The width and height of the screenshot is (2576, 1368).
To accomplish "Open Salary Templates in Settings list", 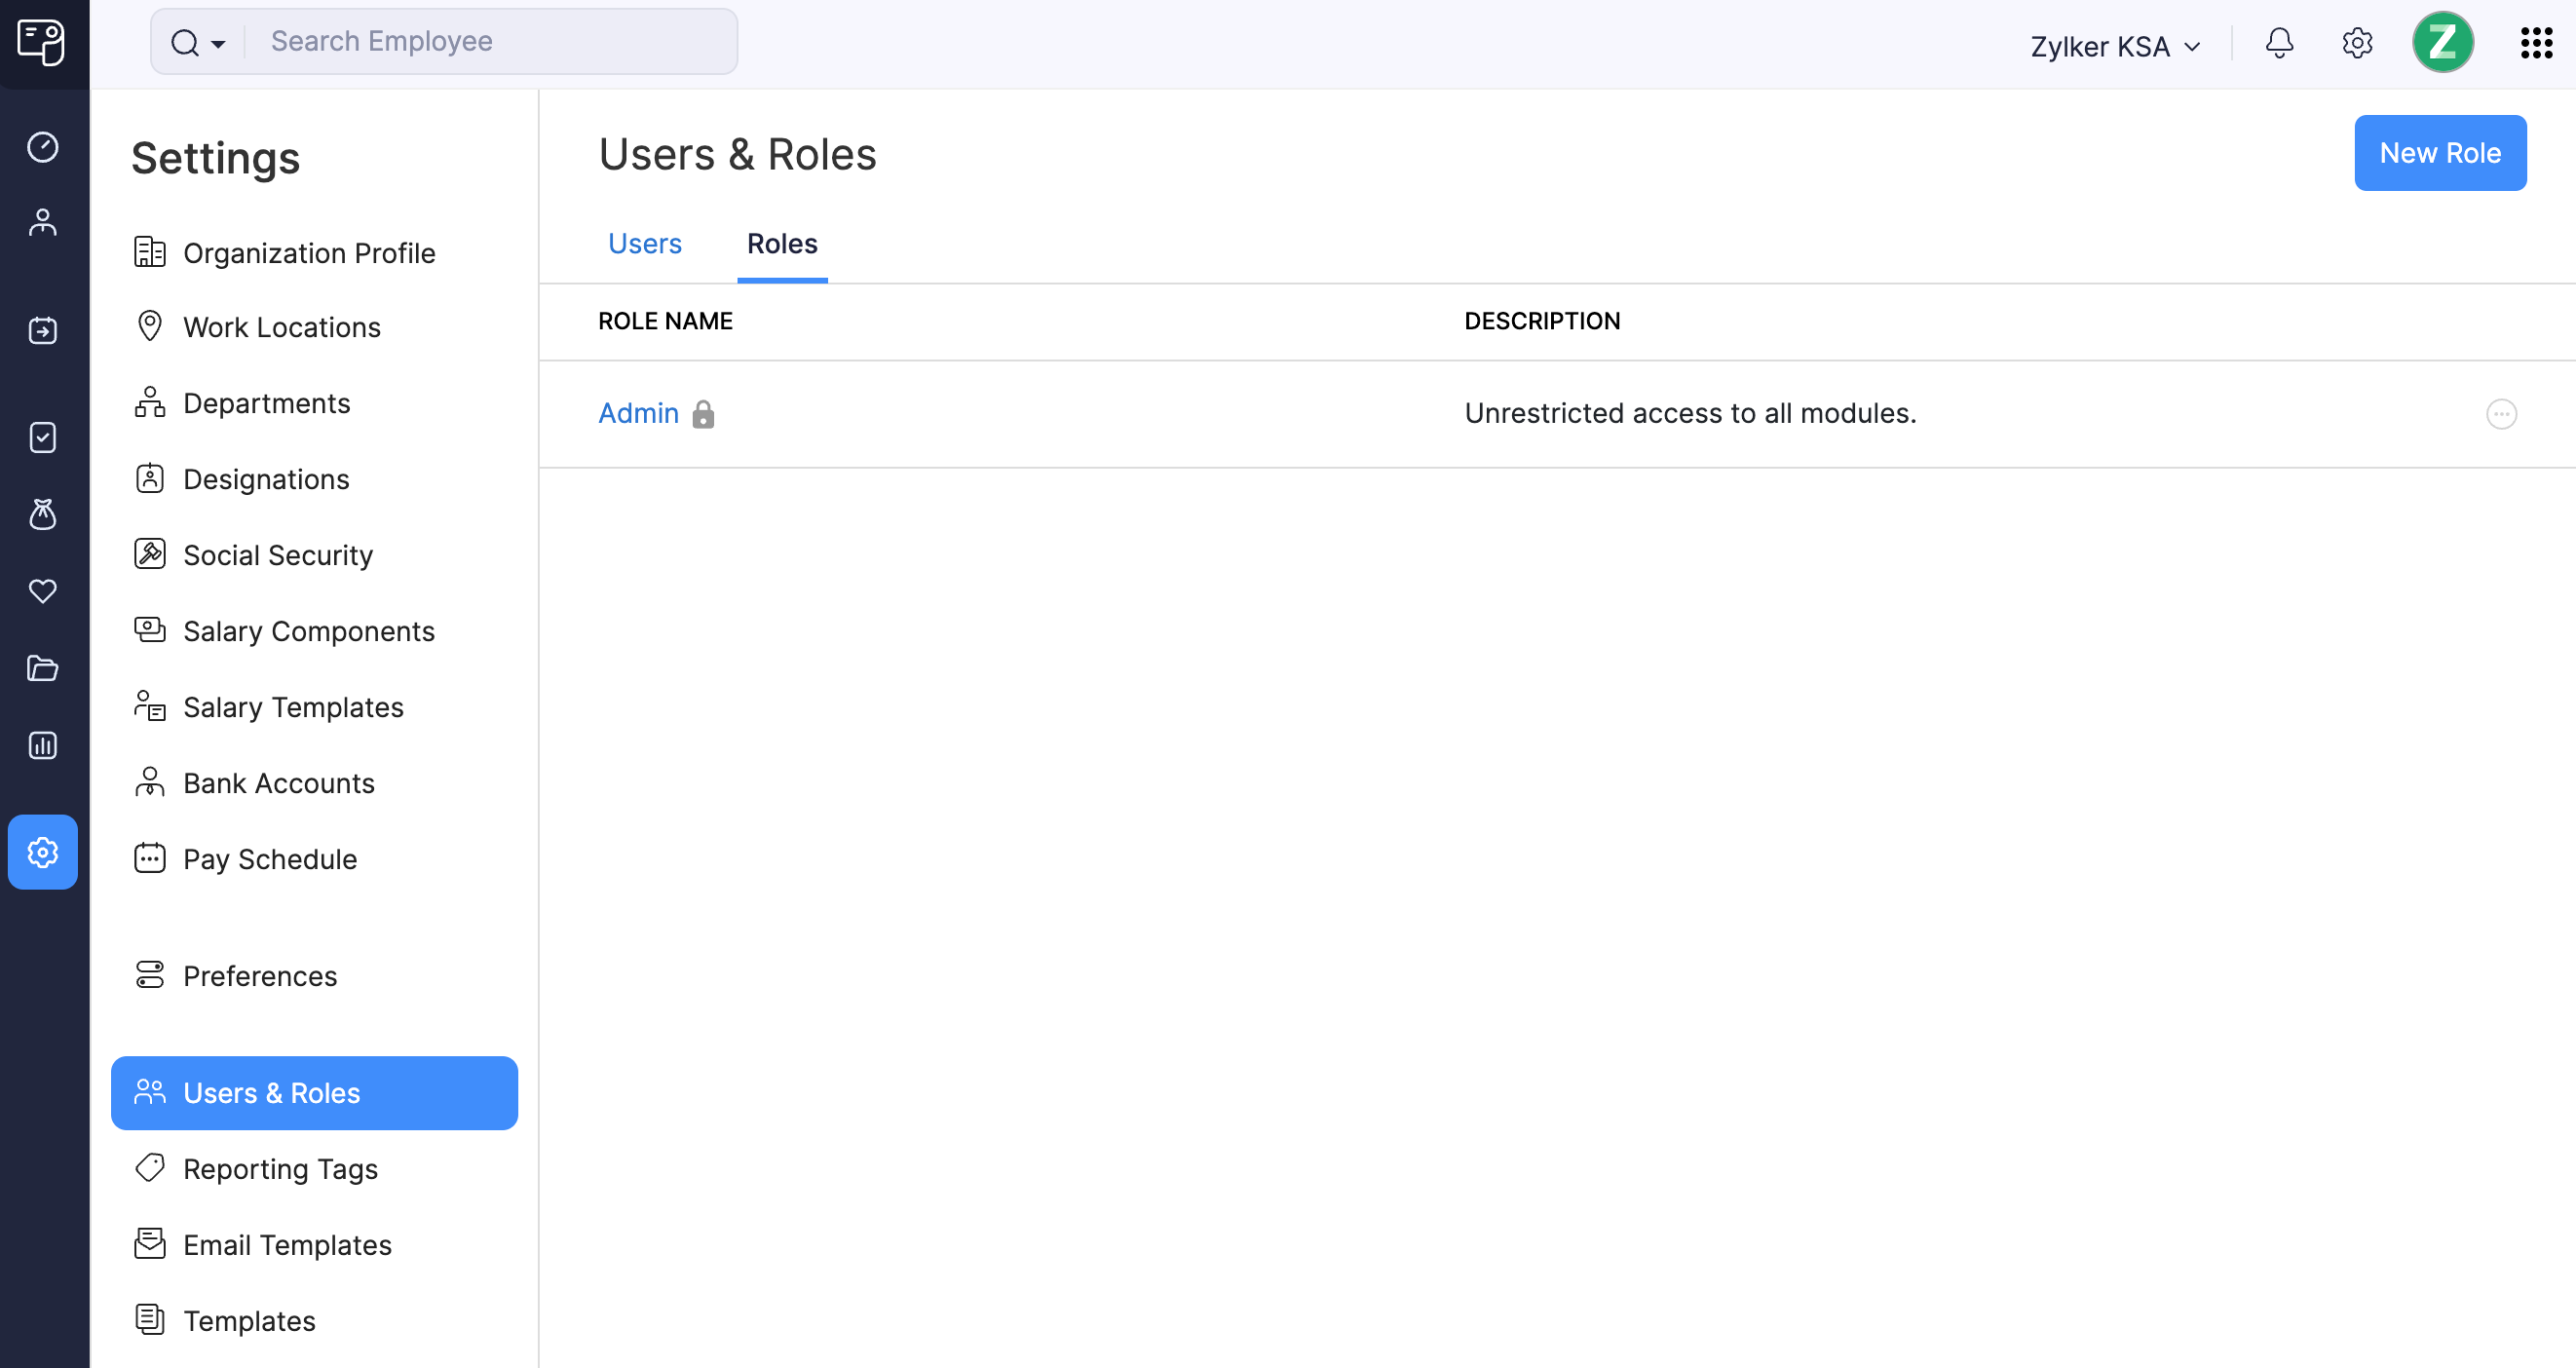I will click(x=292, y=707).
